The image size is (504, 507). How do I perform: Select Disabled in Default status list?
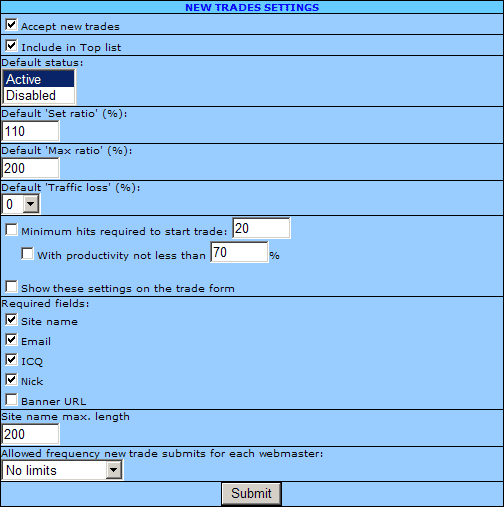[x=39, y=95]
